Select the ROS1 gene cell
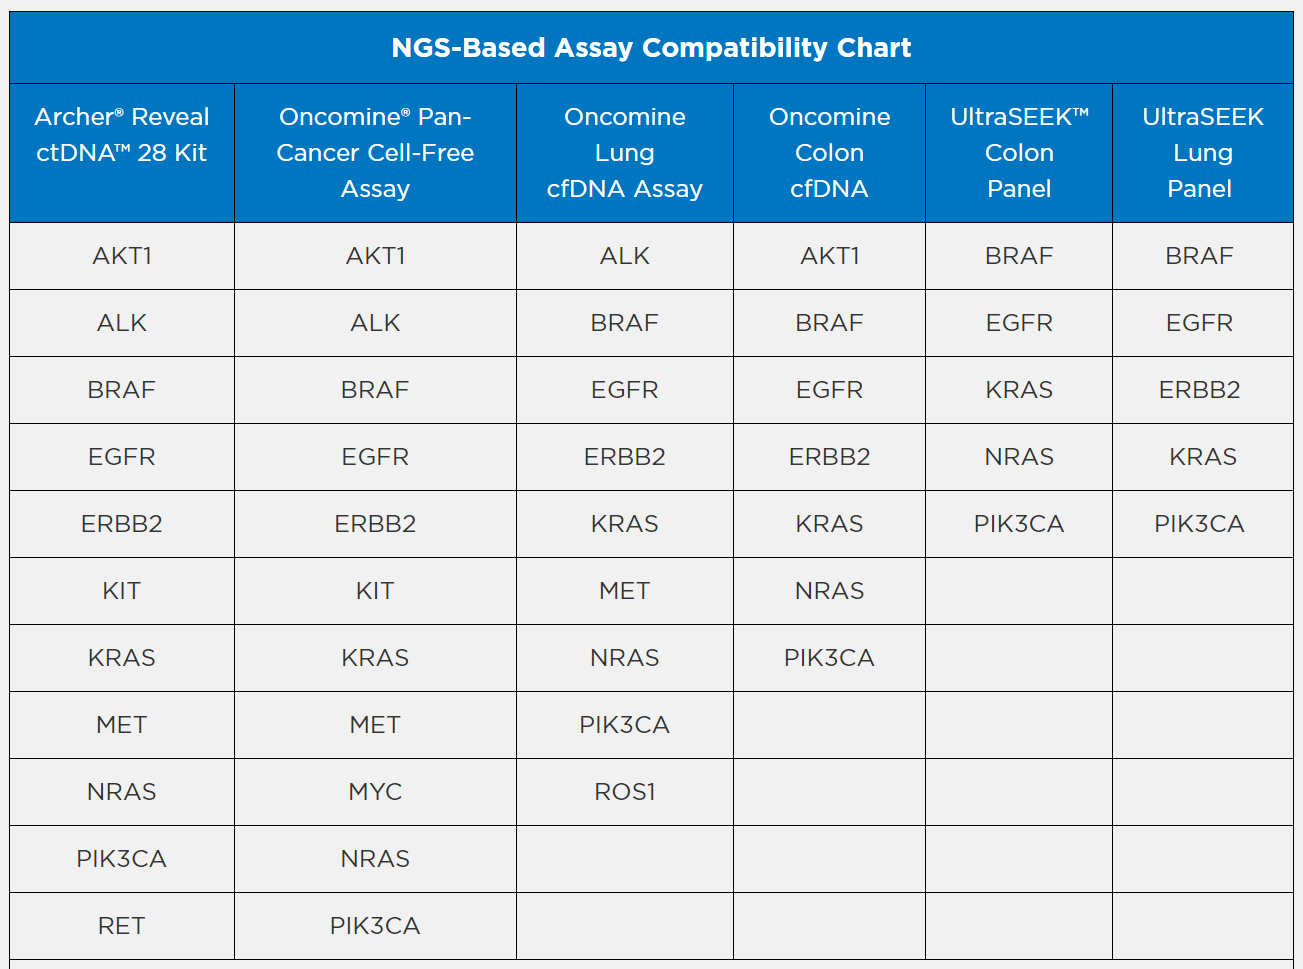1303x969 pixels. pos(625,792)
